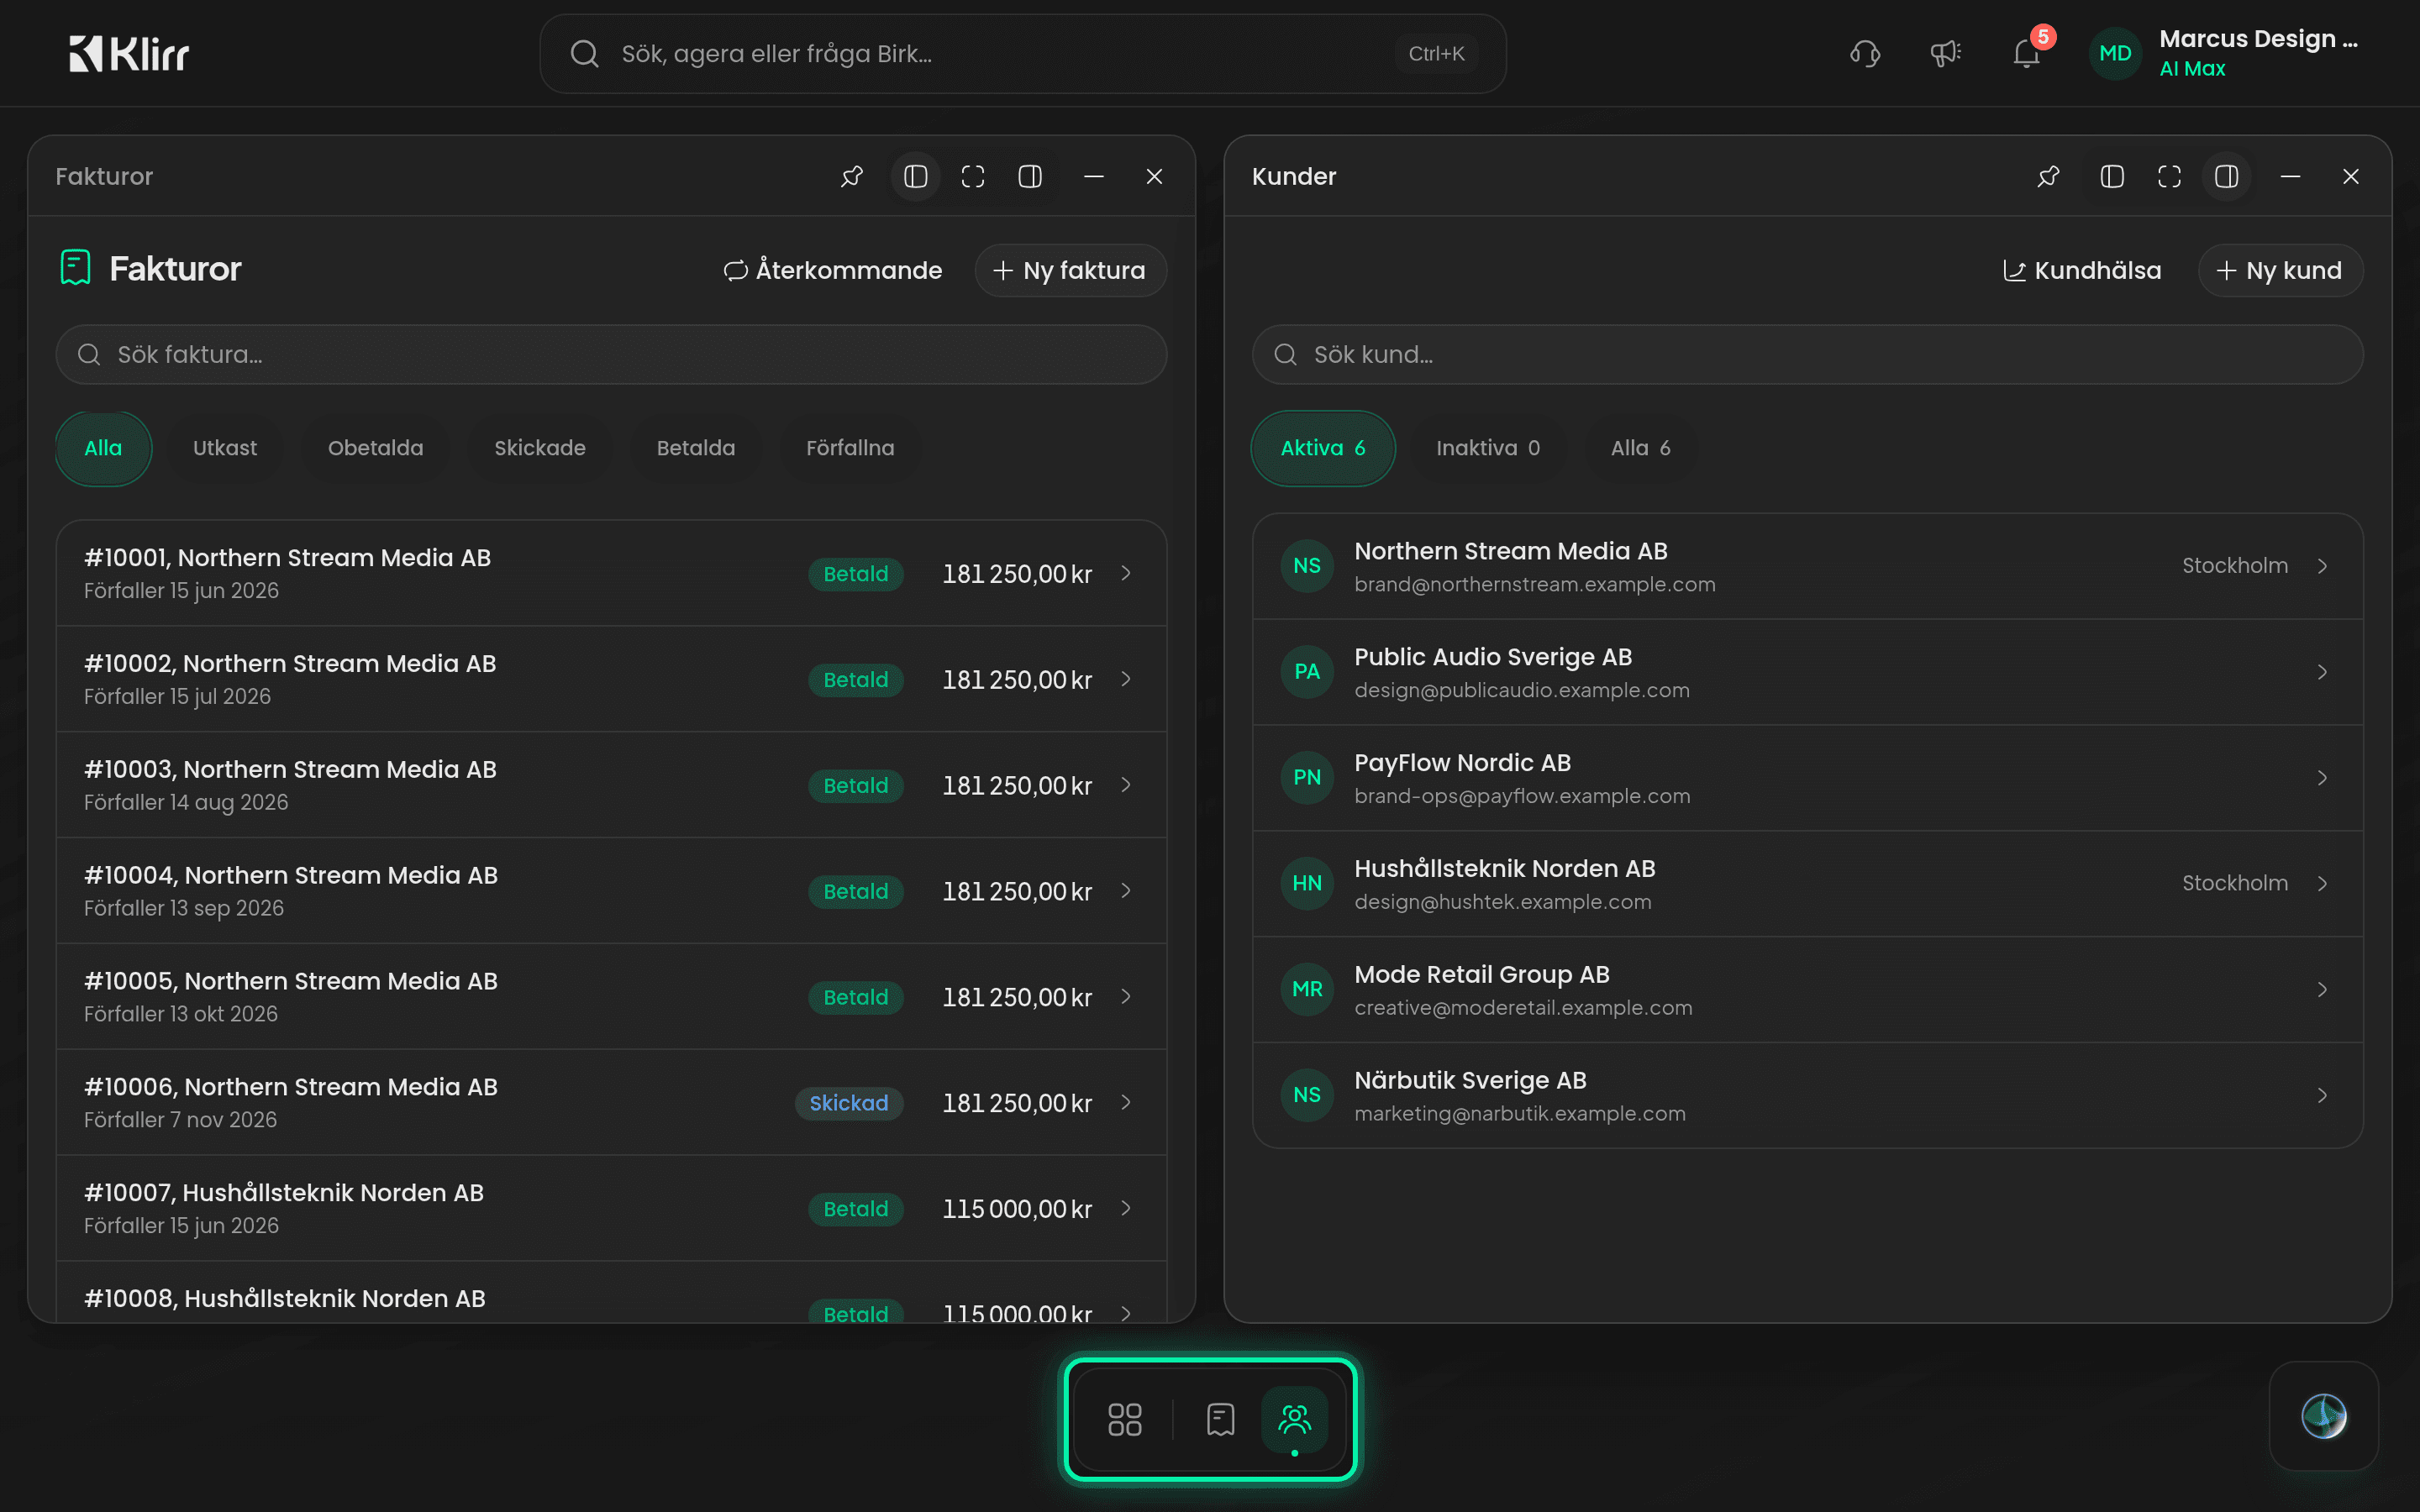
Task: Open the notifications bell
Action: point(2027,53)
